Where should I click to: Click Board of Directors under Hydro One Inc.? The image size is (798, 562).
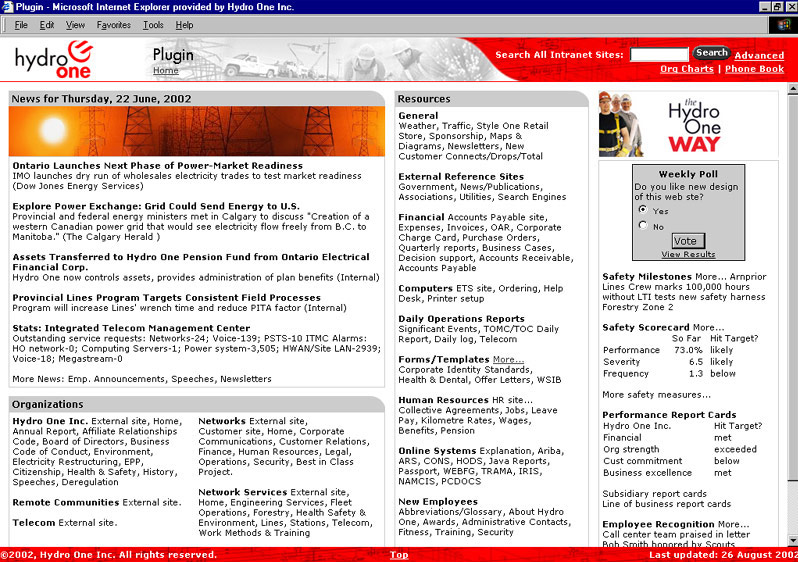click(83, 441)
